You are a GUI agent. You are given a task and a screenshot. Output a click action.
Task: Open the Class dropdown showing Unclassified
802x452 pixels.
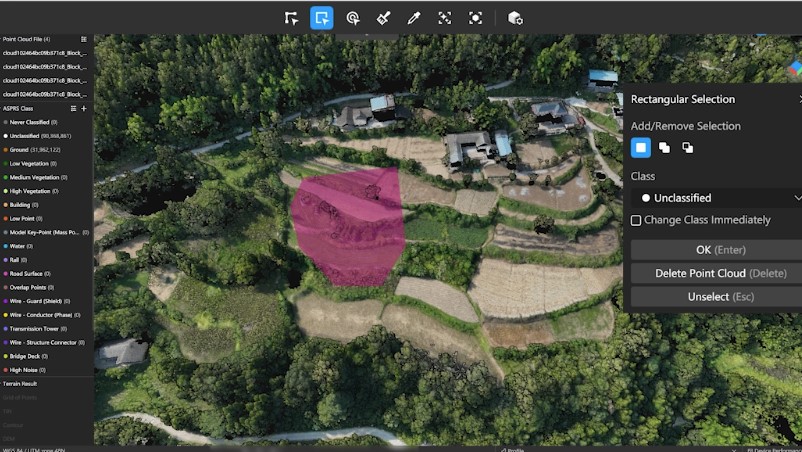(716, 198)
